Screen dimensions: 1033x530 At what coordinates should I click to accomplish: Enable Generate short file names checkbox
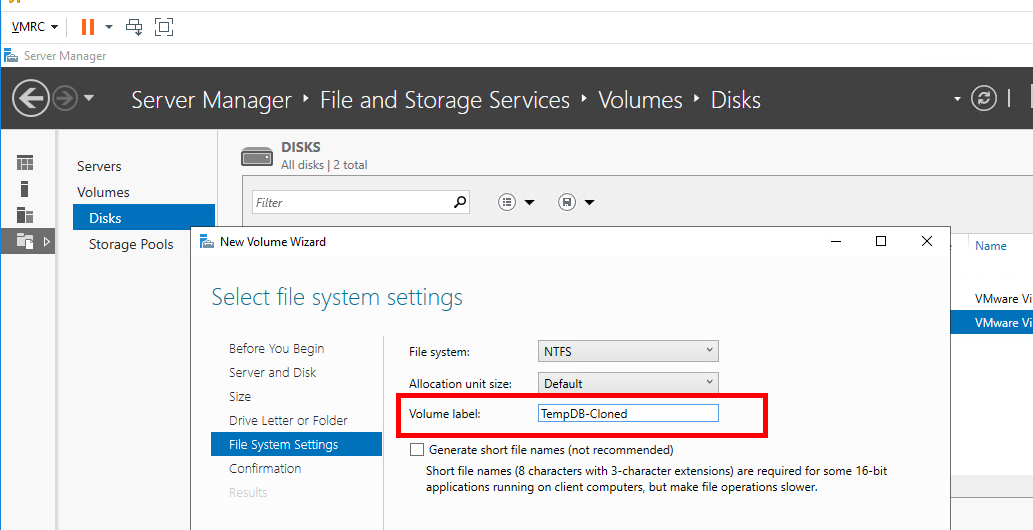click(418, 450)
